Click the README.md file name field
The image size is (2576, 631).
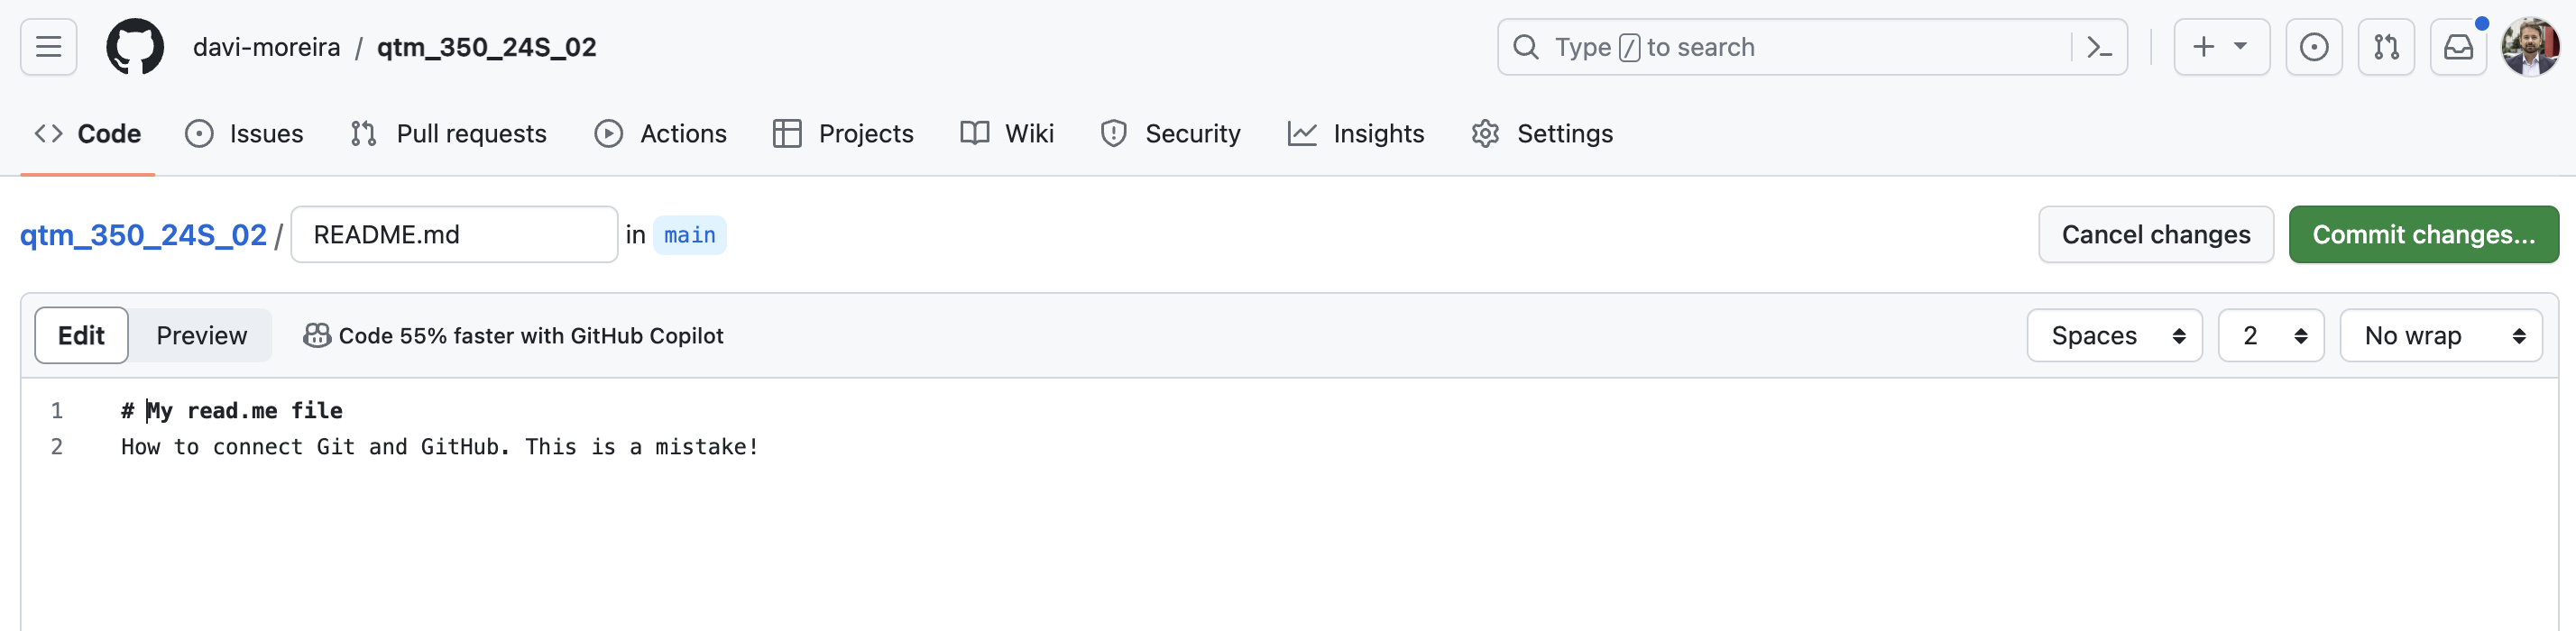(x=454, y=235)
